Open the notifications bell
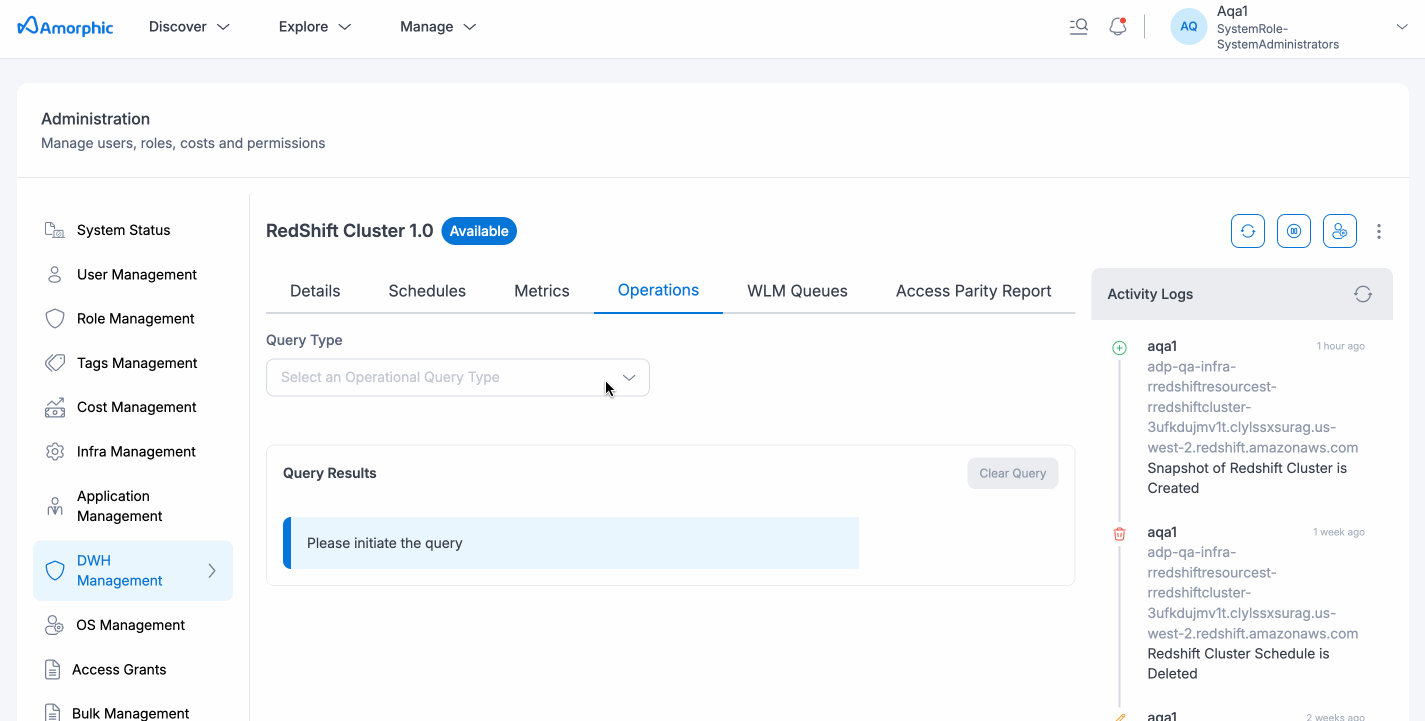Image resolution: width=1425 pixels, height=721 pixels. click(1118, 27)
